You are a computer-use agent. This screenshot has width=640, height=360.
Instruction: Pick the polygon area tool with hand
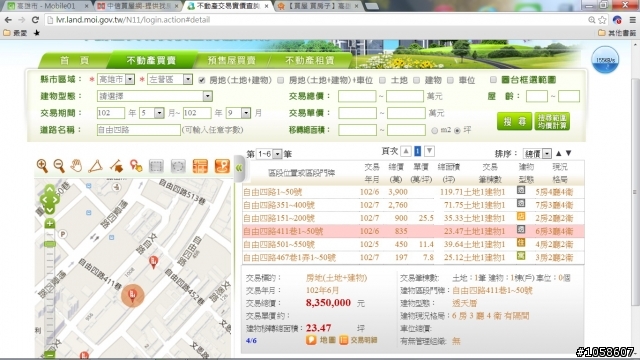click(117, 166)
